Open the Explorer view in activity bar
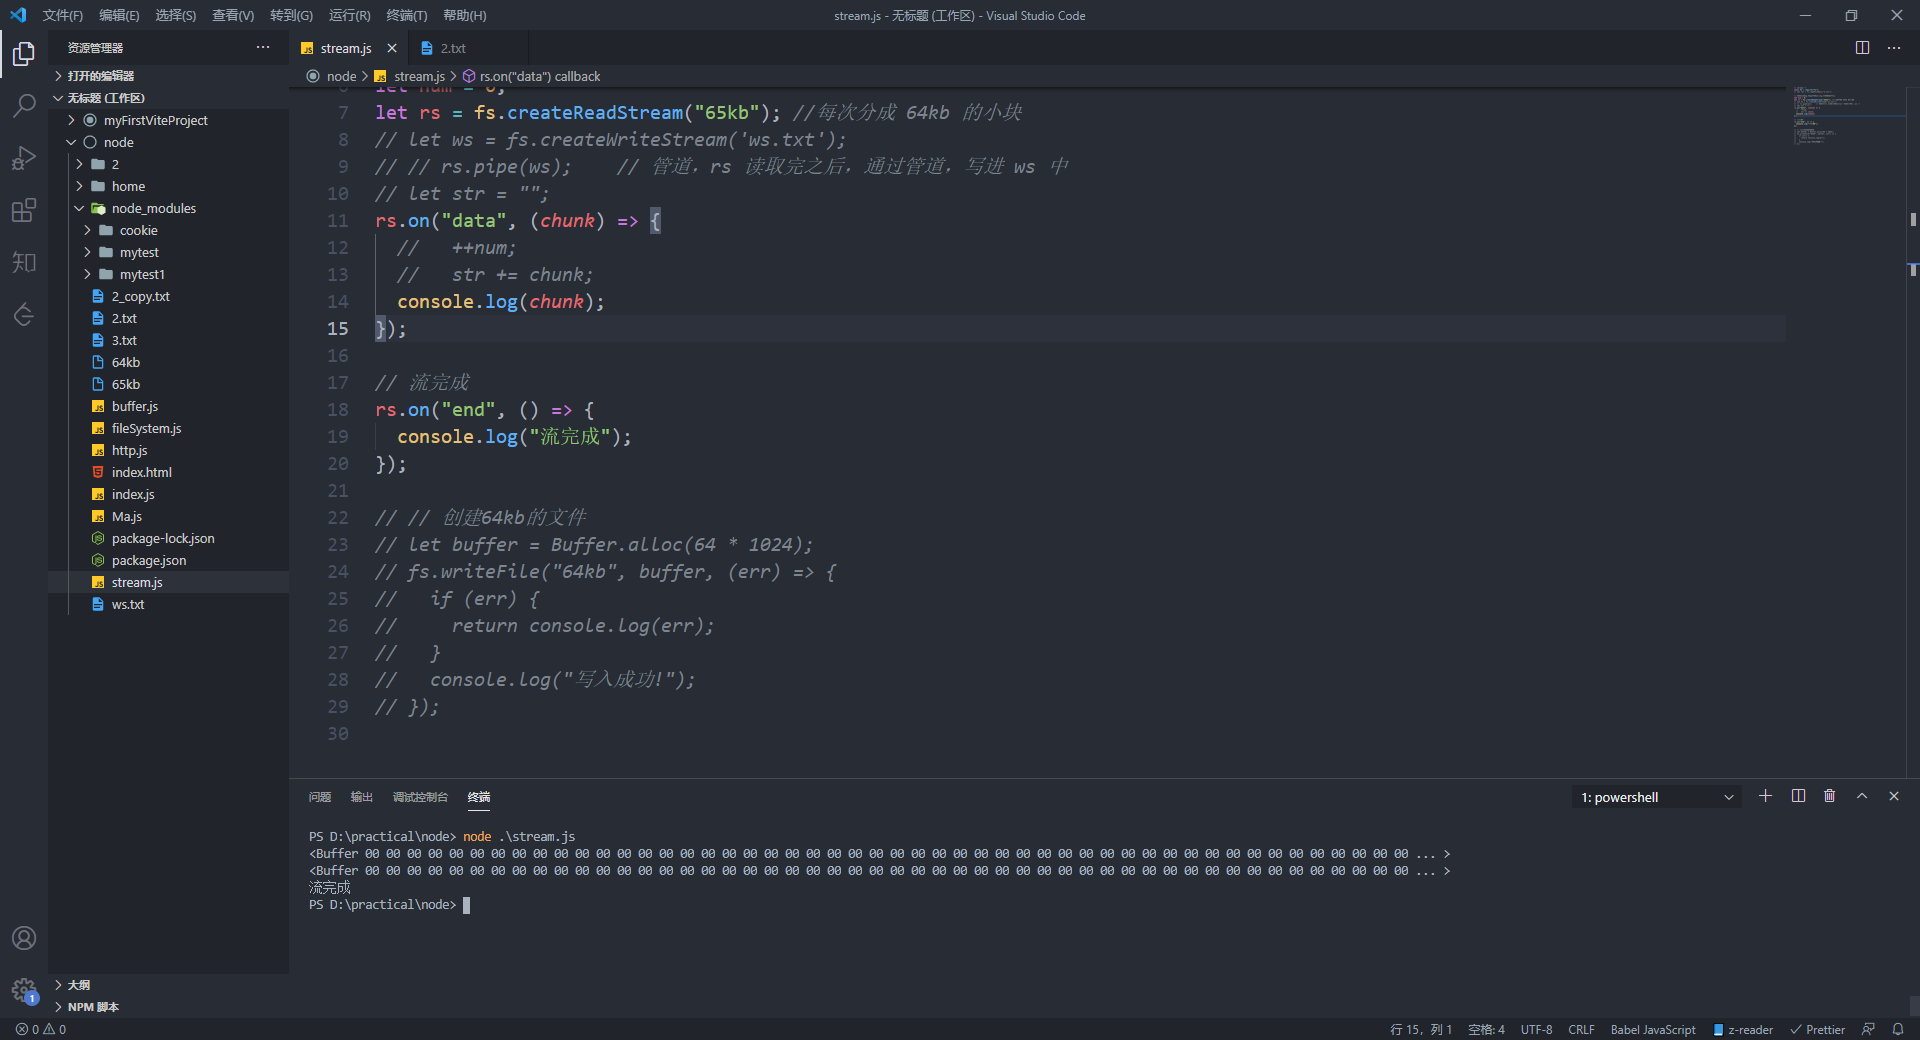The image size is (1920, 1040). point(24,53)
